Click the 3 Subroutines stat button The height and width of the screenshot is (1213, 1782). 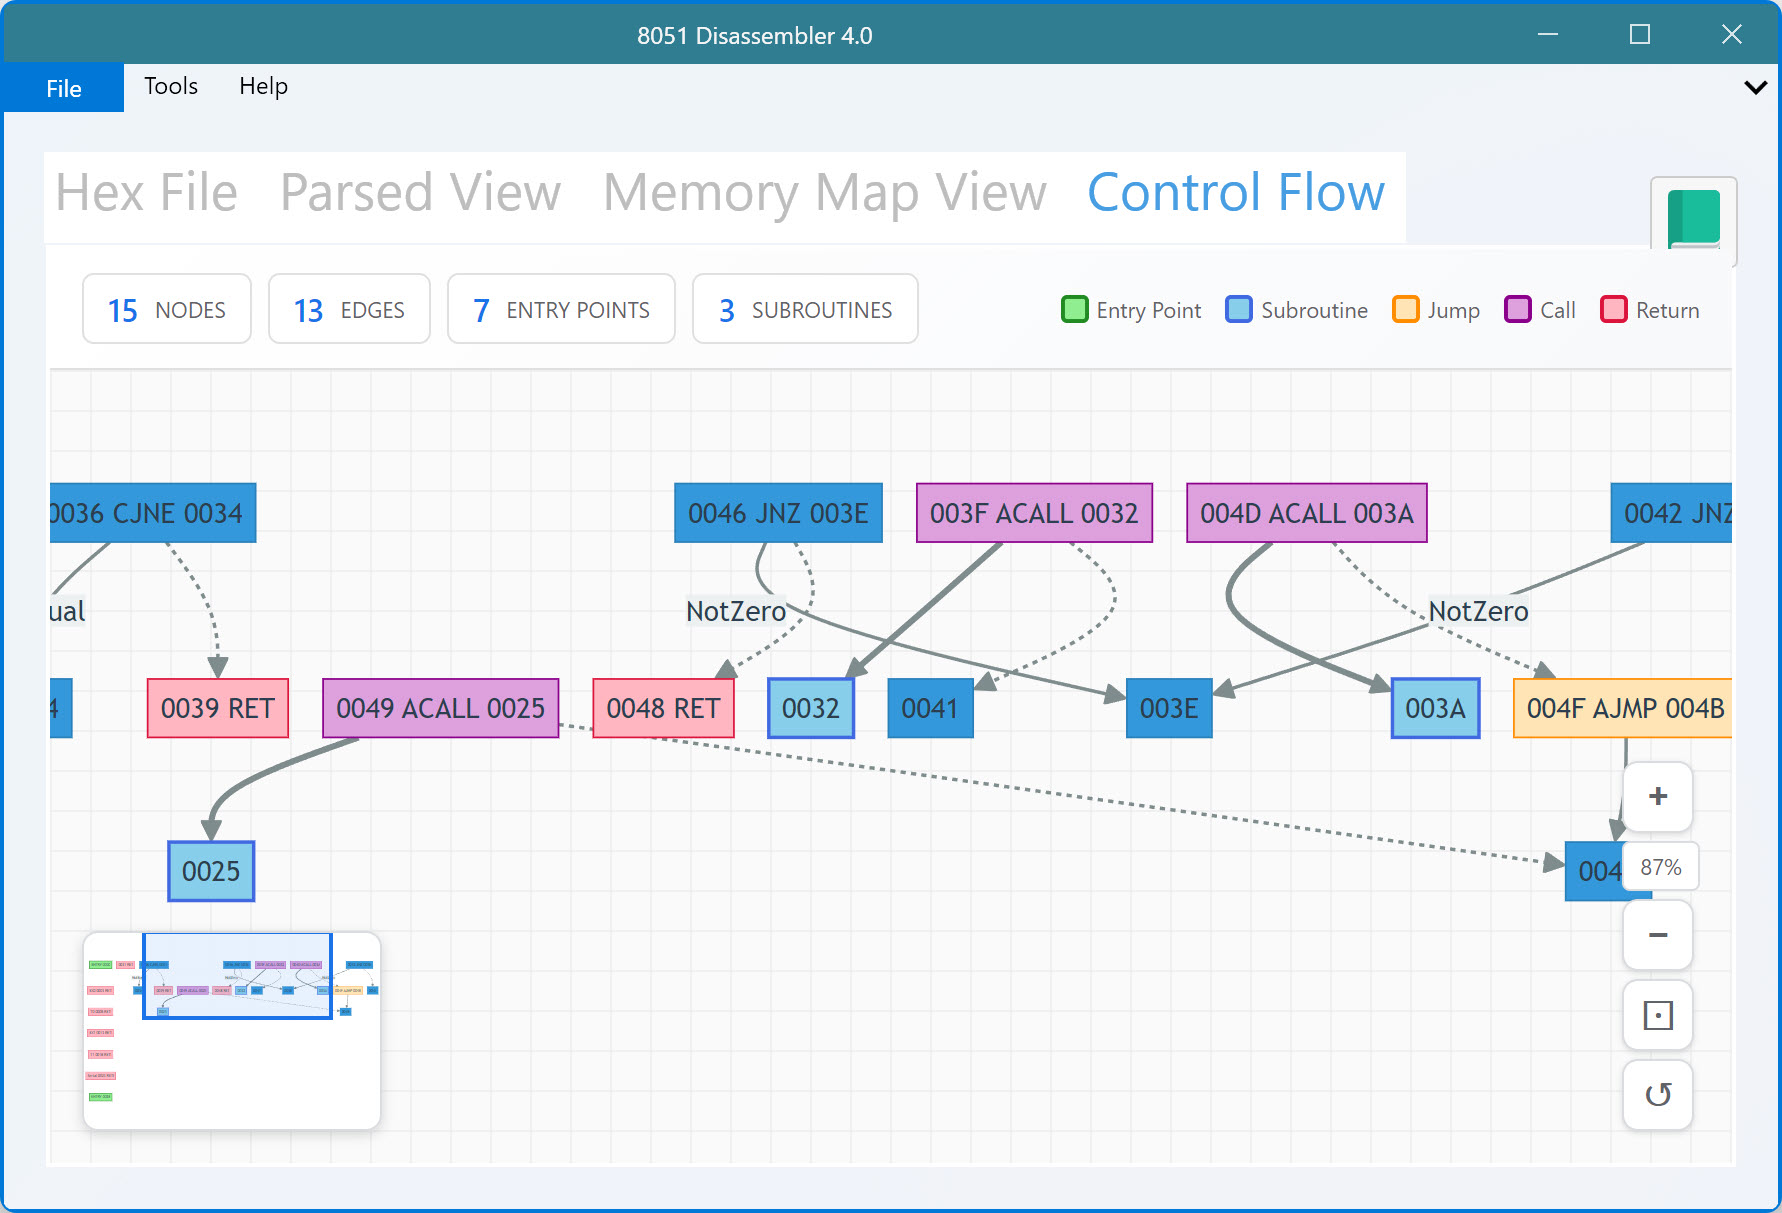[805, 310]
